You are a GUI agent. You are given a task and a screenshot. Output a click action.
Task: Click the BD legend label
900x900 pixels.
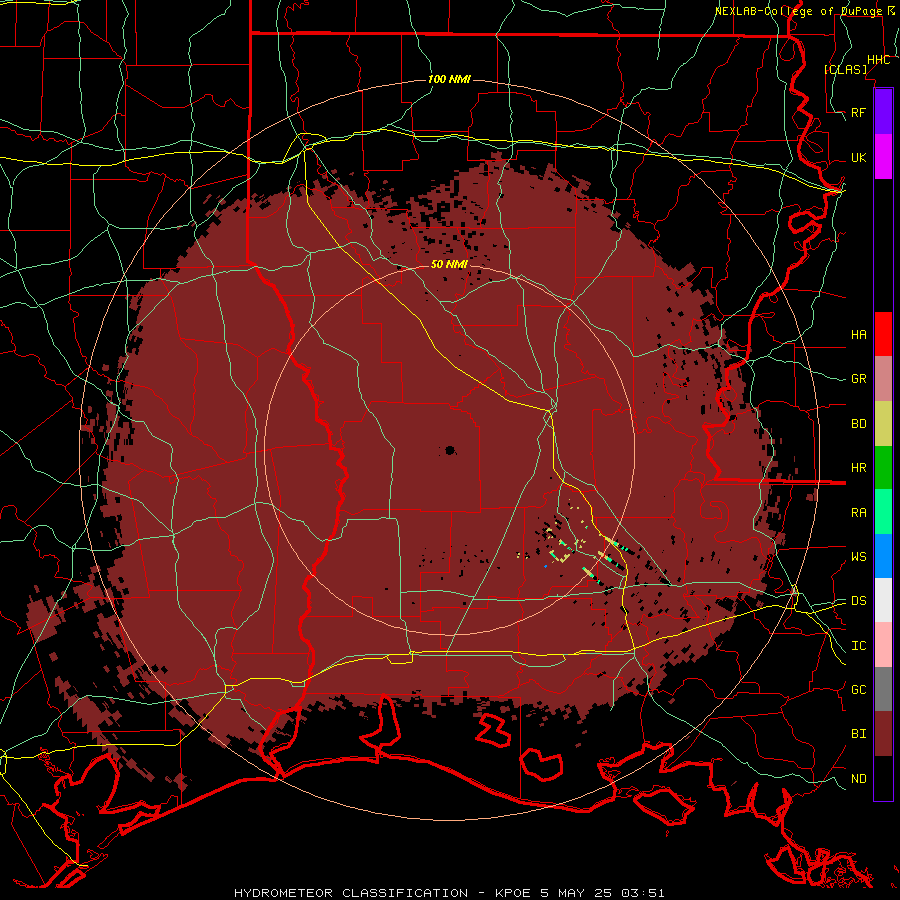point(858,424)
